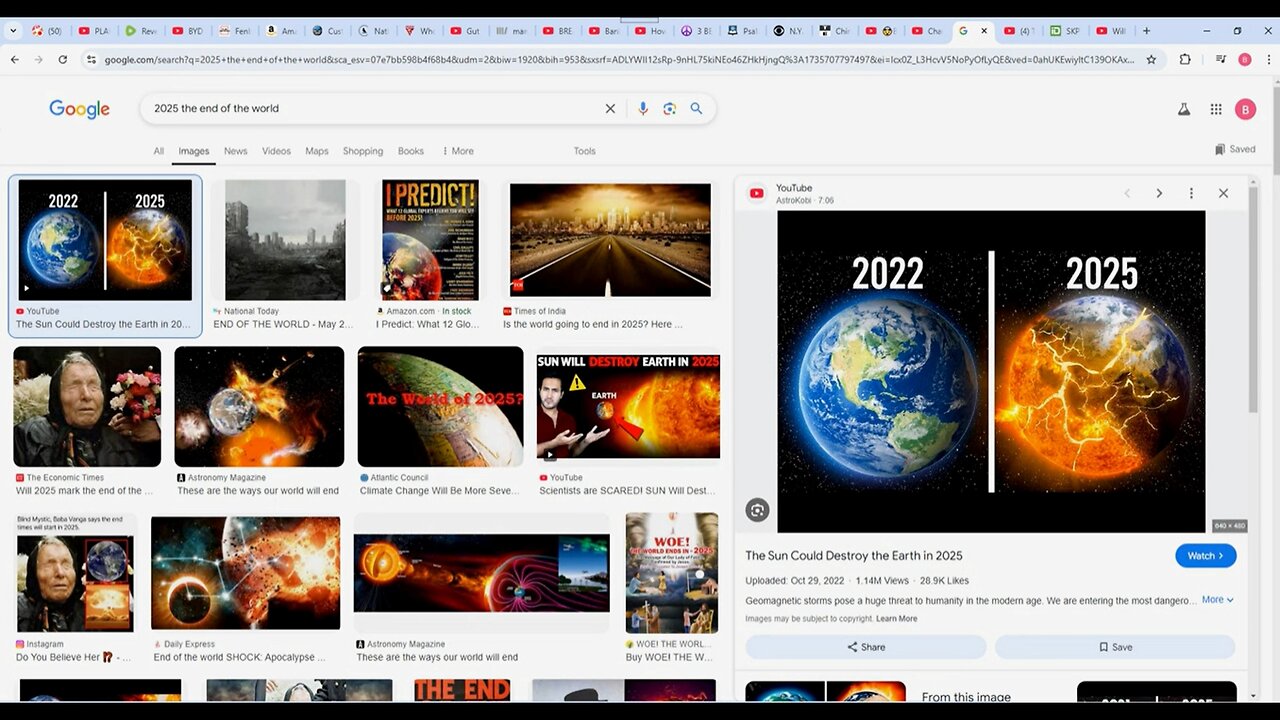
Task: Reload the current page
Action: pyautogui.click(x=62, y=60)
